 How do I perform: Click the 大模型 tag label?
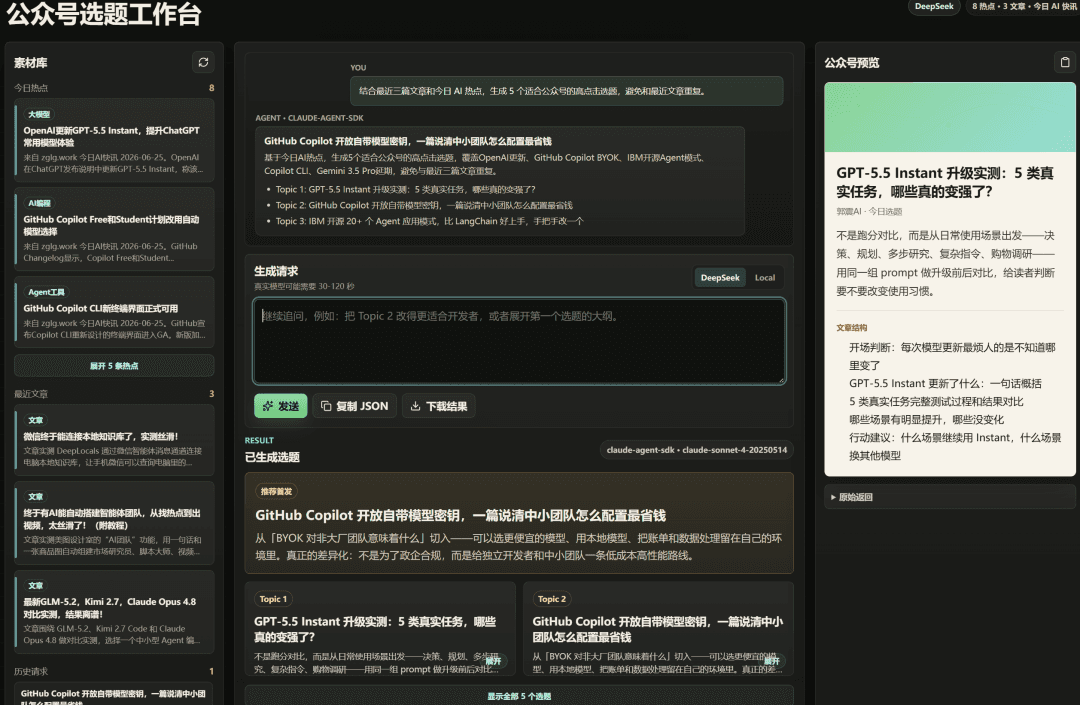click(x=39, y=114)
